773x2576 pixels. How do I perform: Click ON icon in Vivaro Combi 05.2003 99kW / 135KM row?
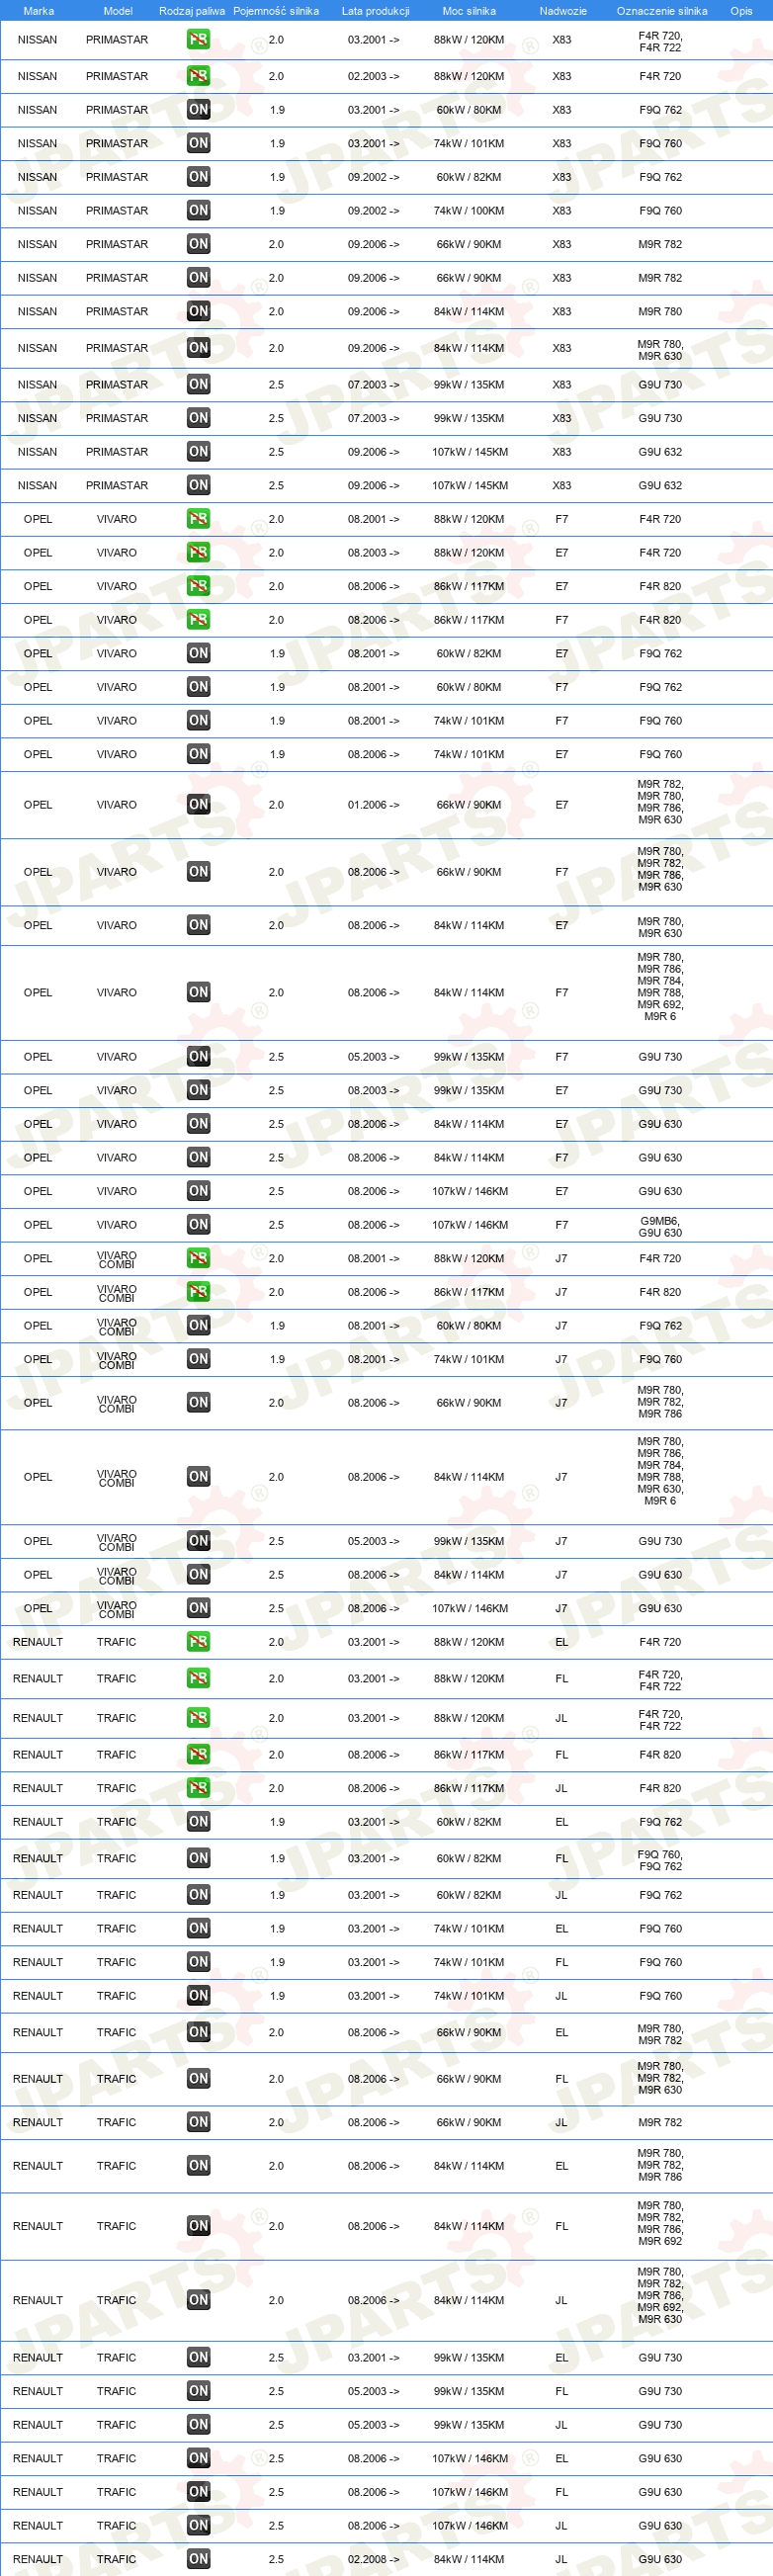pyautogui.click(x=198, y=1541)
